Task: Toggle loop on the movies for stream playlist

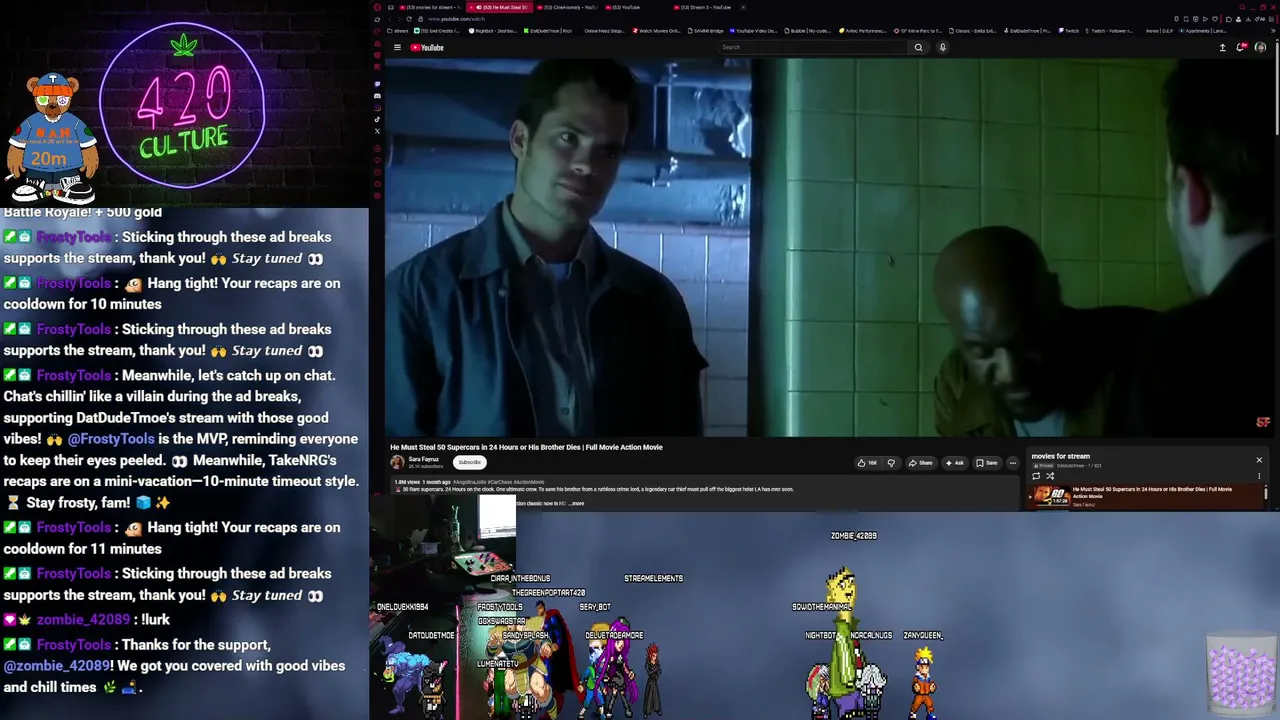Action: pyautogui.click(x=1036, y=476)
